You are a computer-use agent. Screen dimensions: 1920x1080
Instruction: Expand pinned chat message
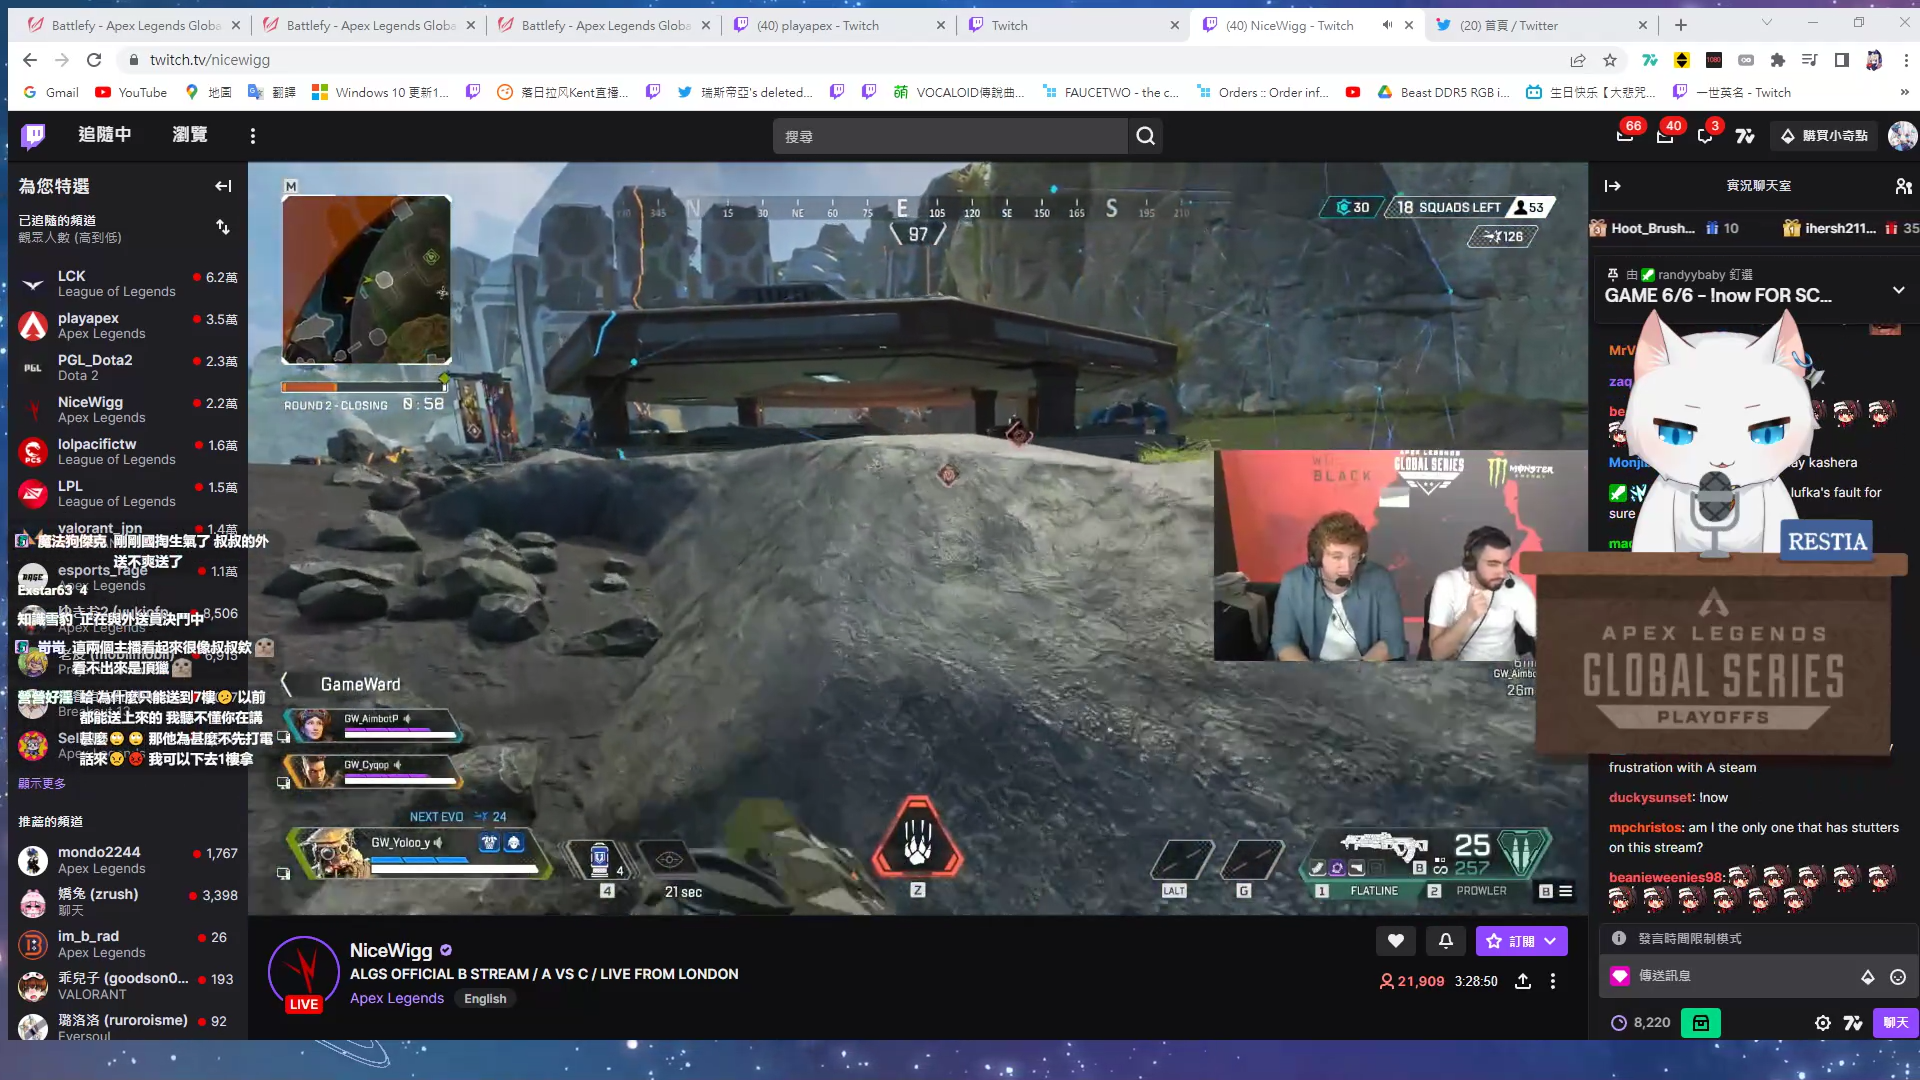click(x=1898, y=290)
